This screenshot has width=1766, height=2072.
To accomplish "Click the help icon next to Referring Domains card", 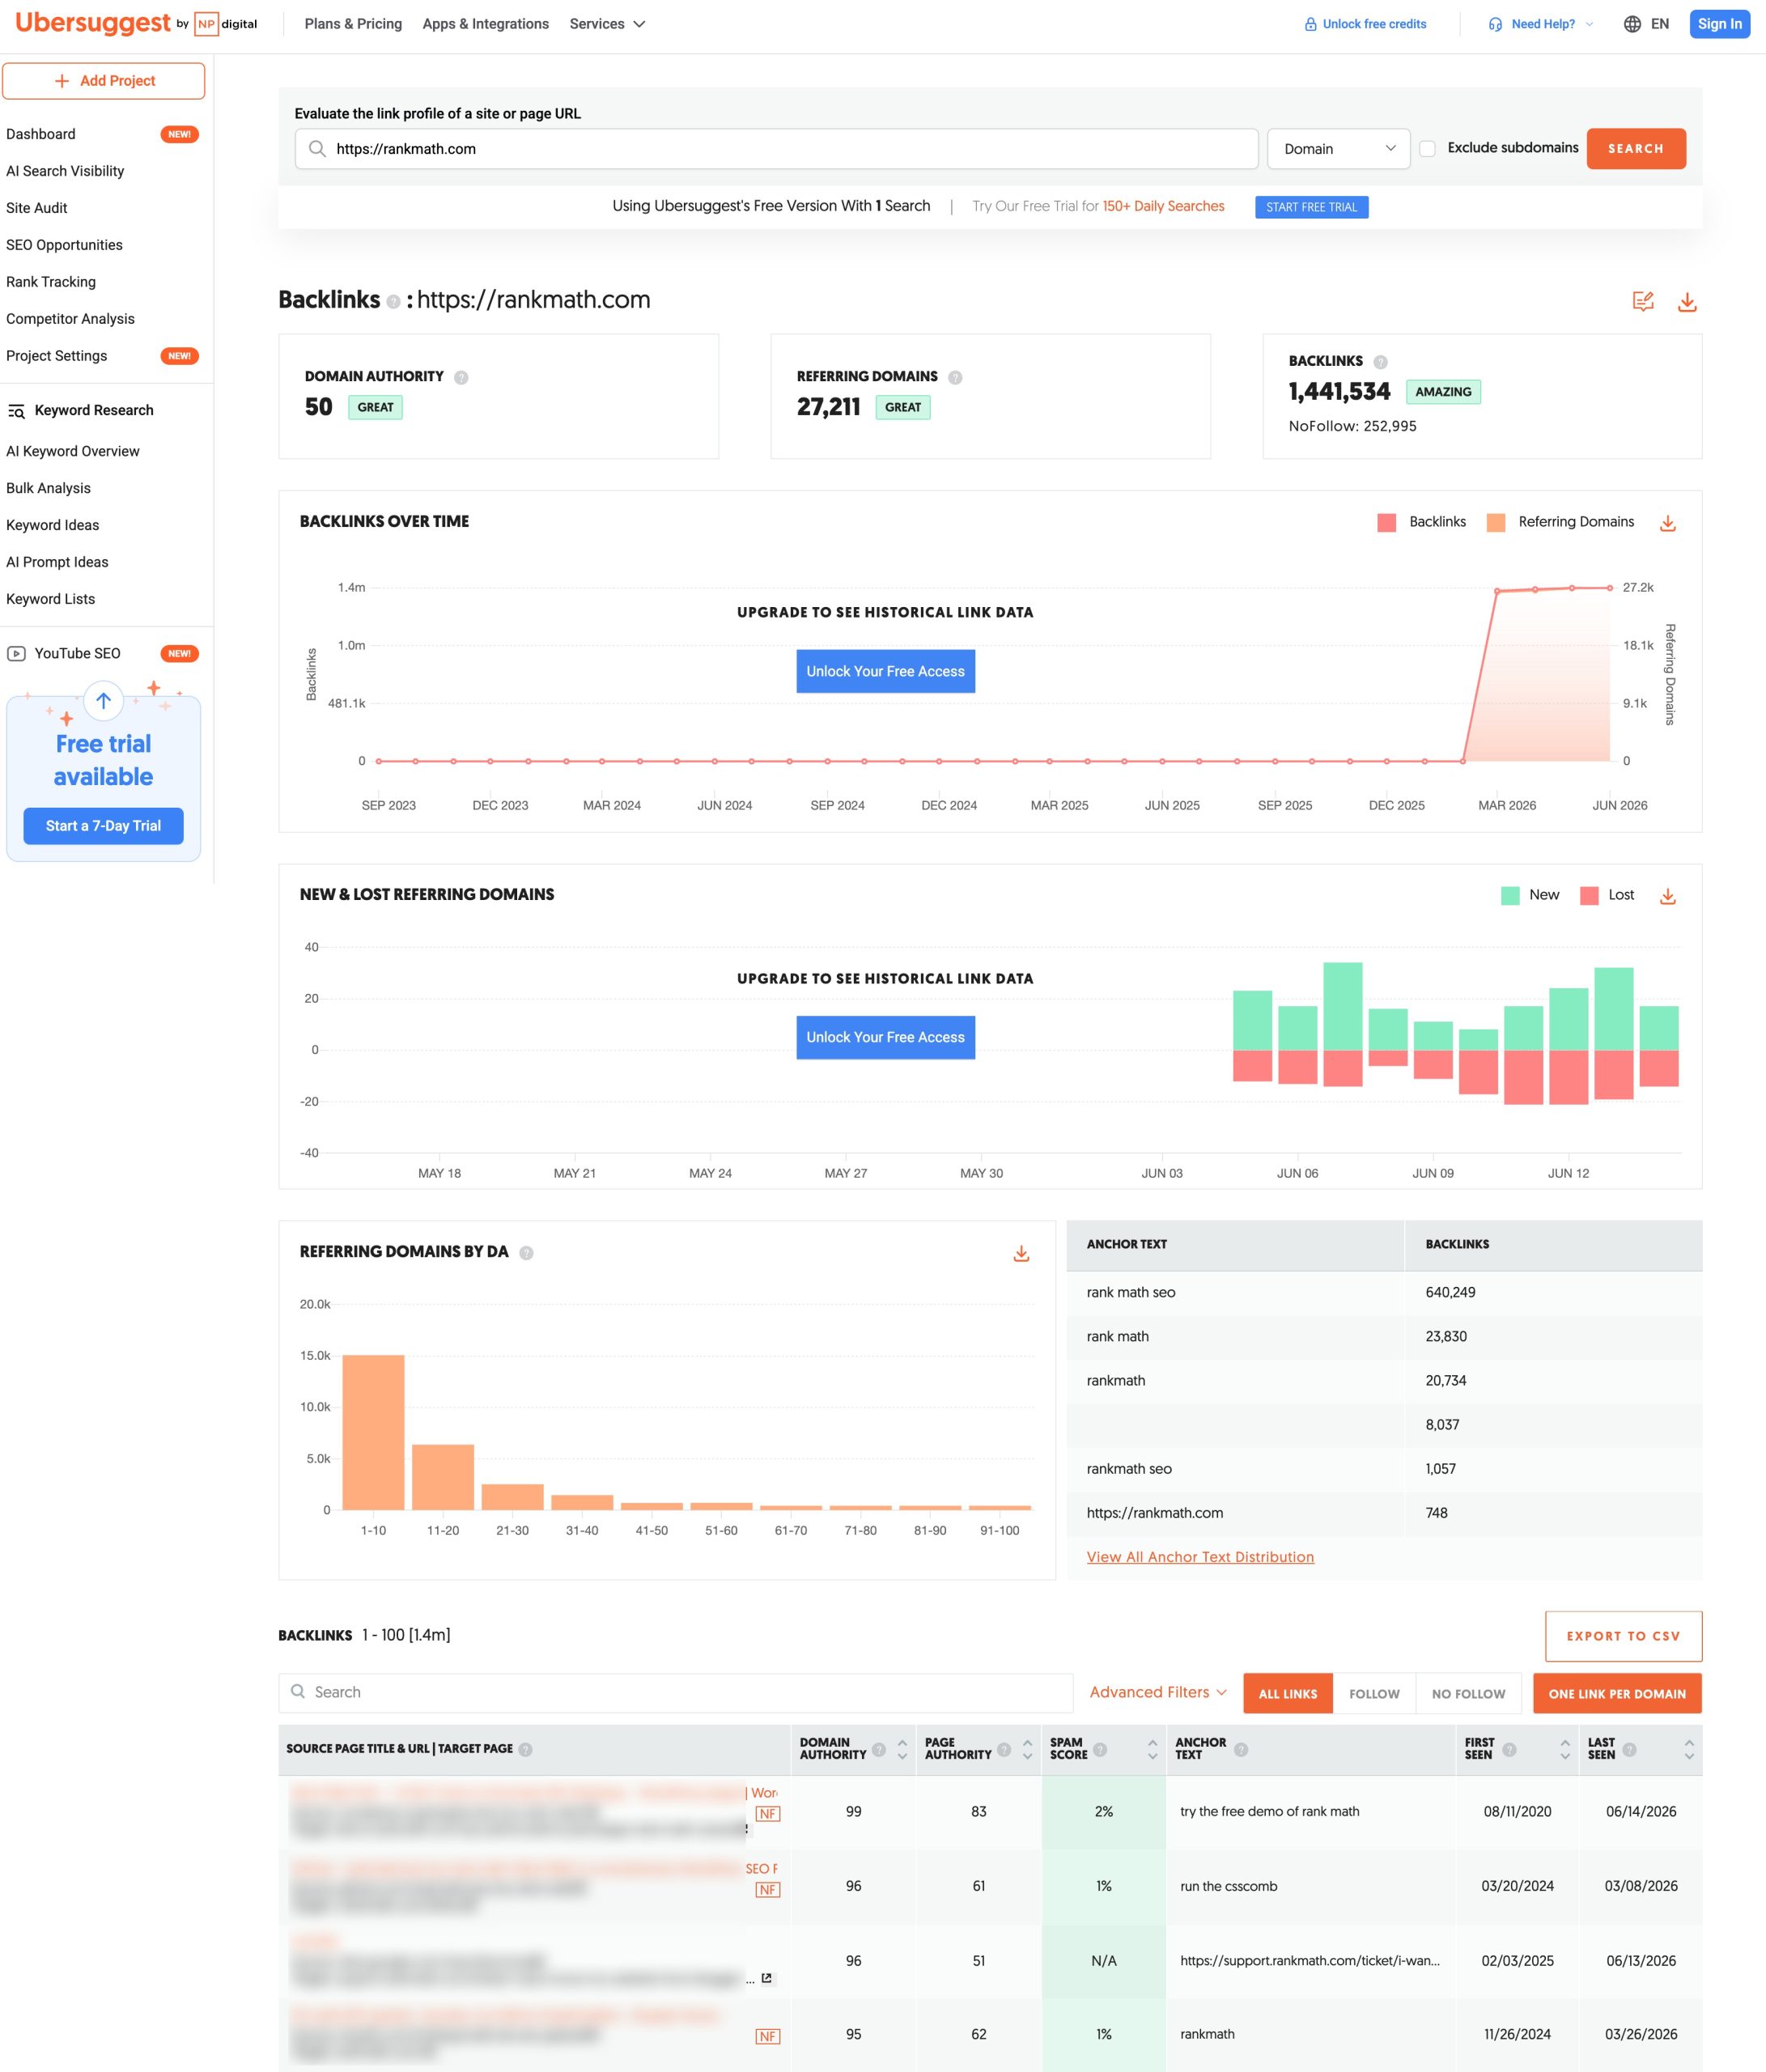I will pos(955,377).
